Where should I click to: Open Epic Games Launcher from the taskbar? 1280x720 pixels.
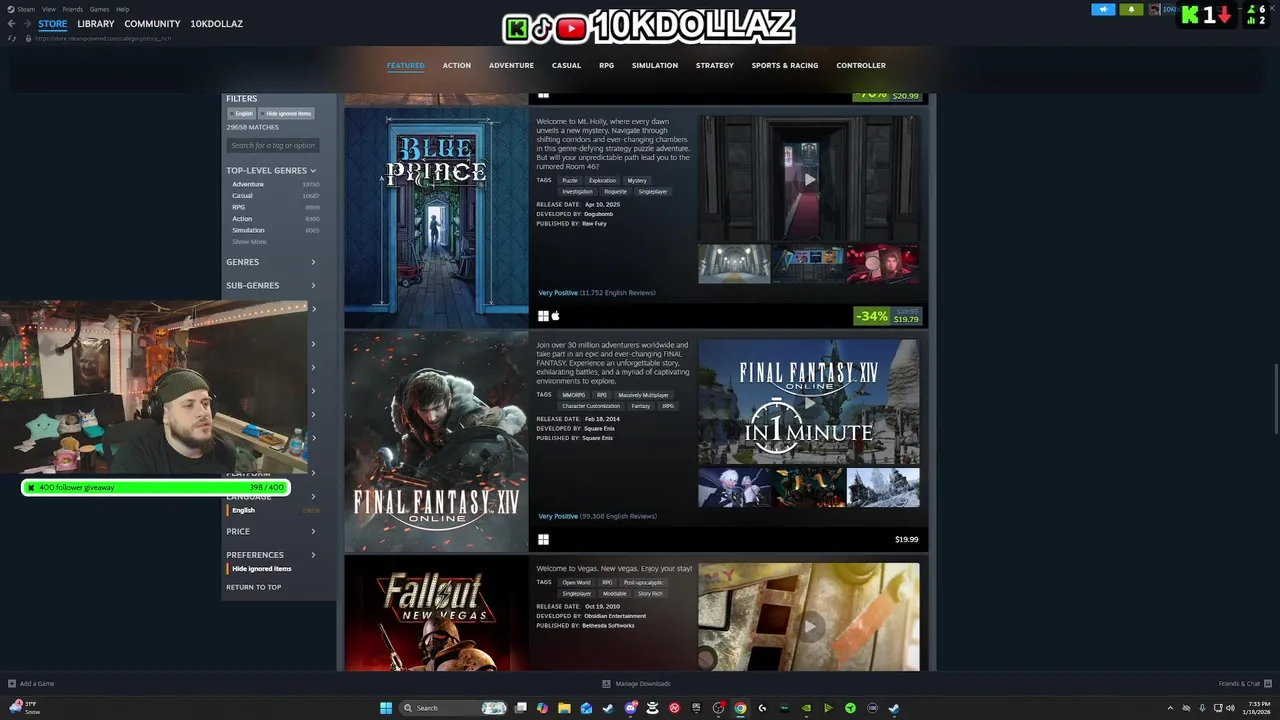(696, 708)
